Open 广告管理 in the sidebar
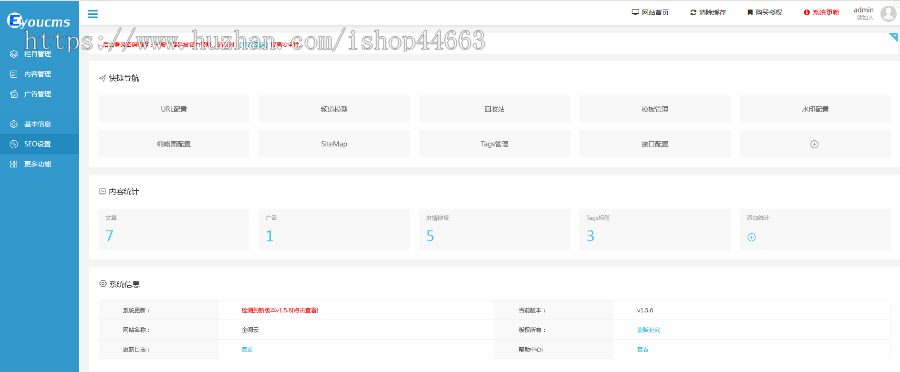Screen dimensions: 900x372 click(x=39, y=94)
